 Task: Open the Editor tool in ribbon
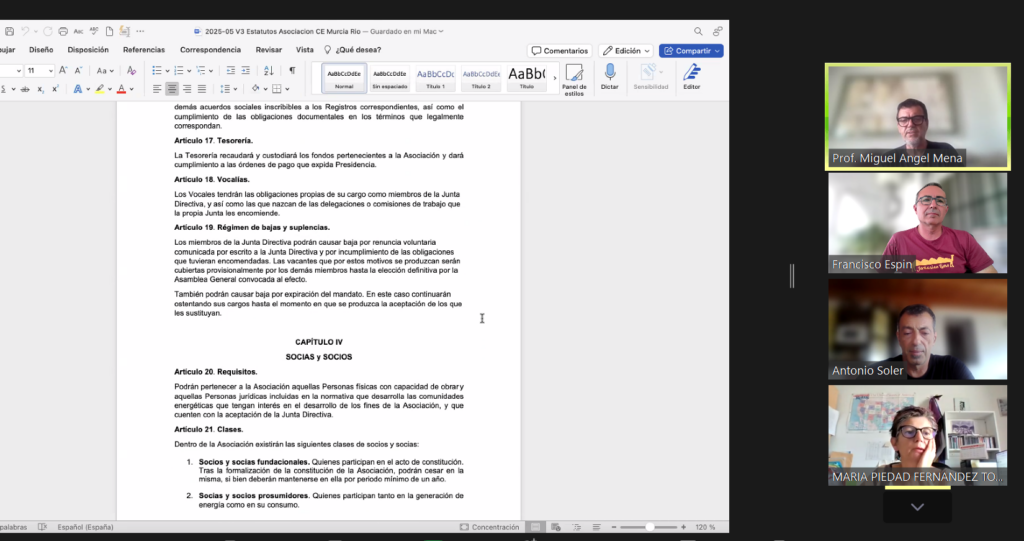[x=691, y=77]
